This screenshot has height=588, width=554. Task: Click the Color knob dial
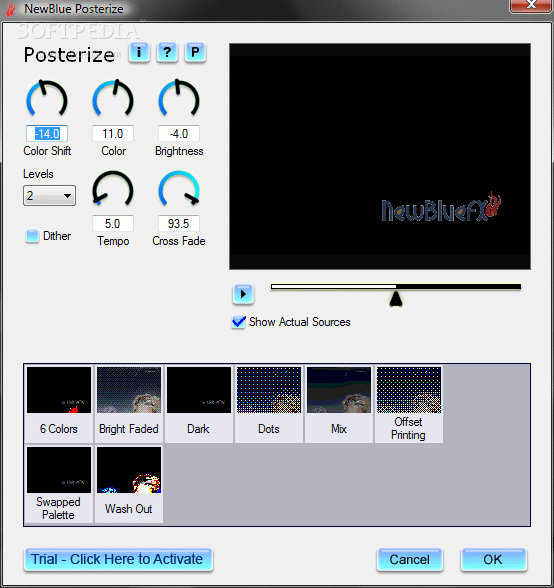click(113, 98)
